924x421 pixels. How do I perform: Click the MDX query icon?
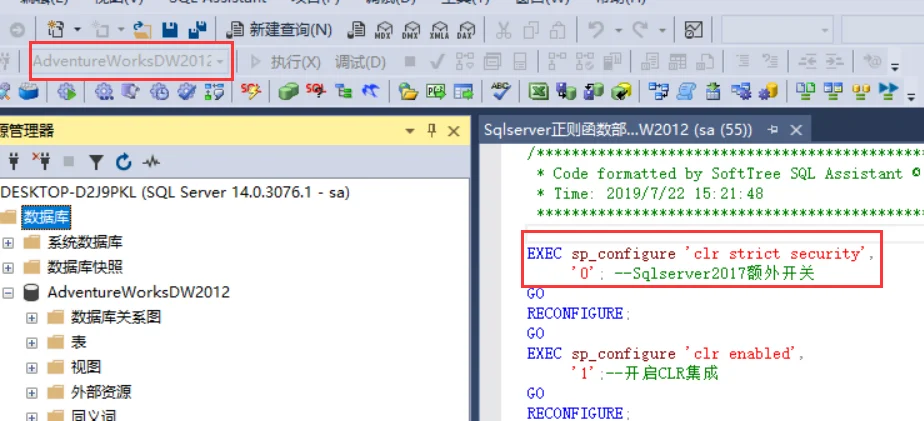click(x=384, y=29)
